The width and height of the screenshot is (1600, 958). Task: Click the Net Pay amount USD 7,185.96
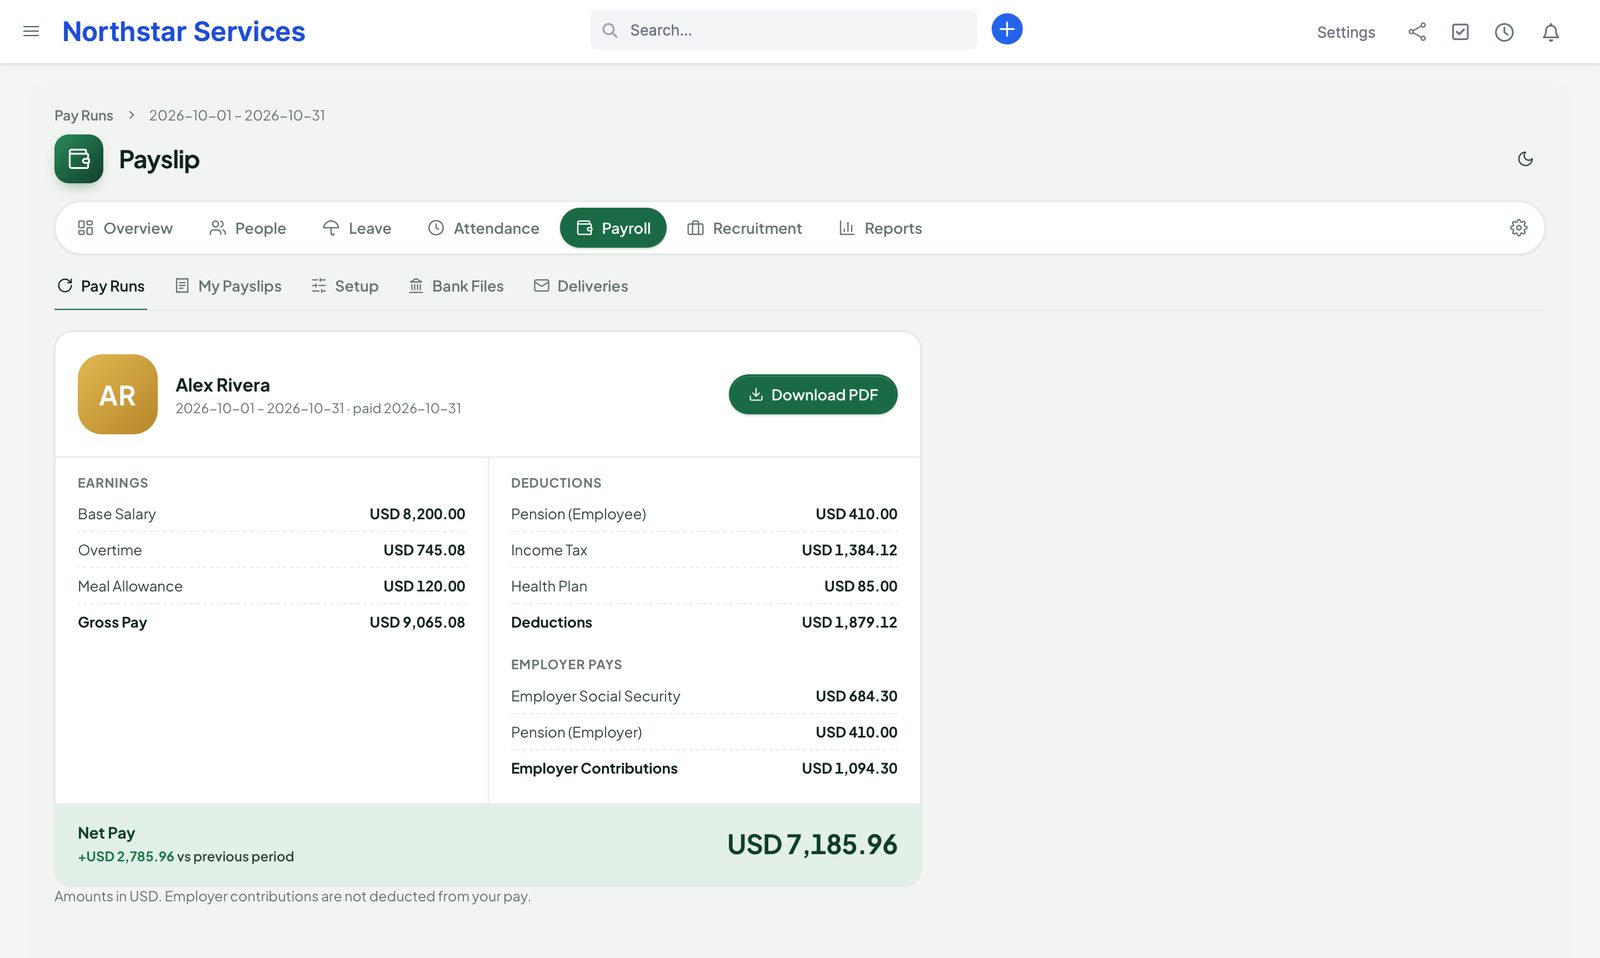(812, 845)
